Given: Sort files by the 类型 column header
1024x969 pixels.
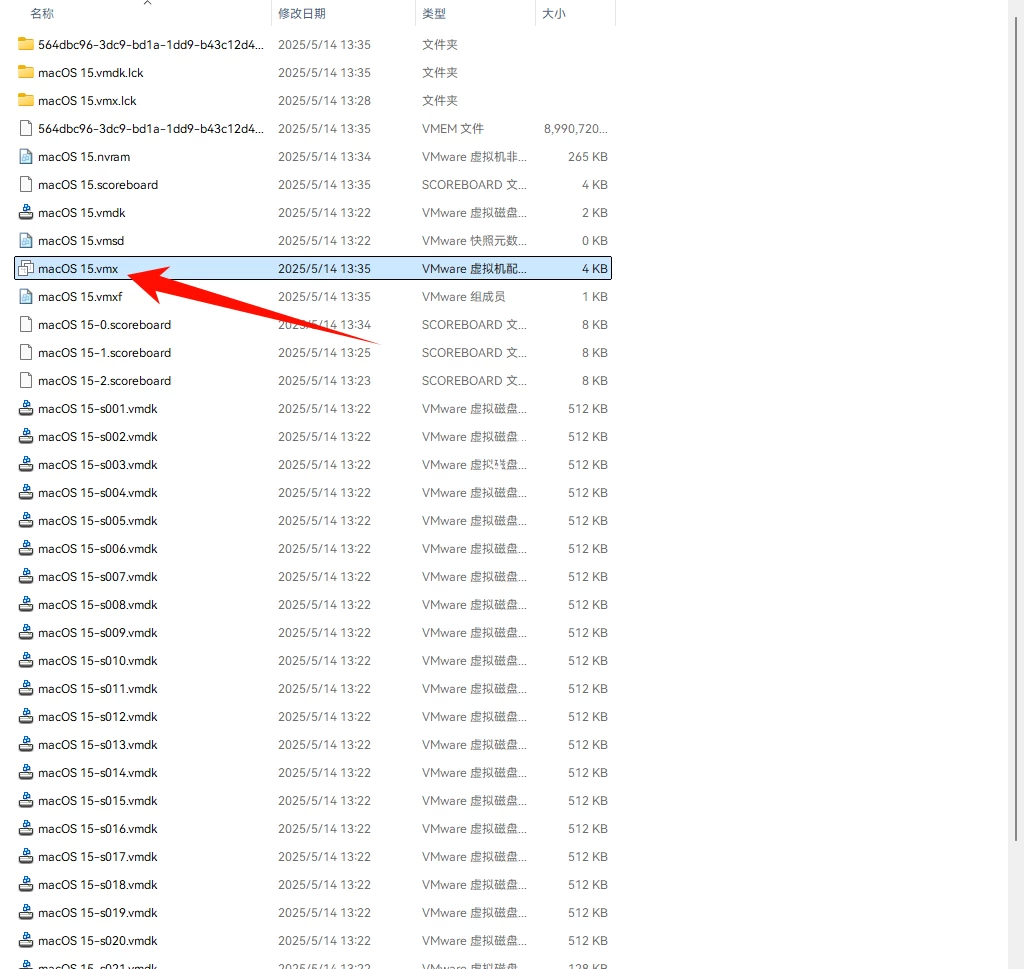Looking at the screenshot, I should 434,14.
